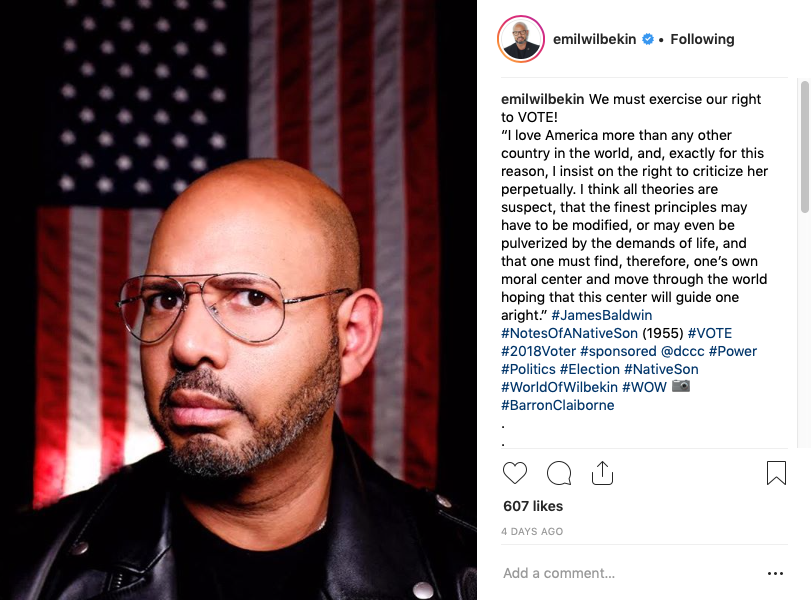Screen dimensions: 811x600
Task: Open the comment bubble icon
Action: (x=559, y=473)
